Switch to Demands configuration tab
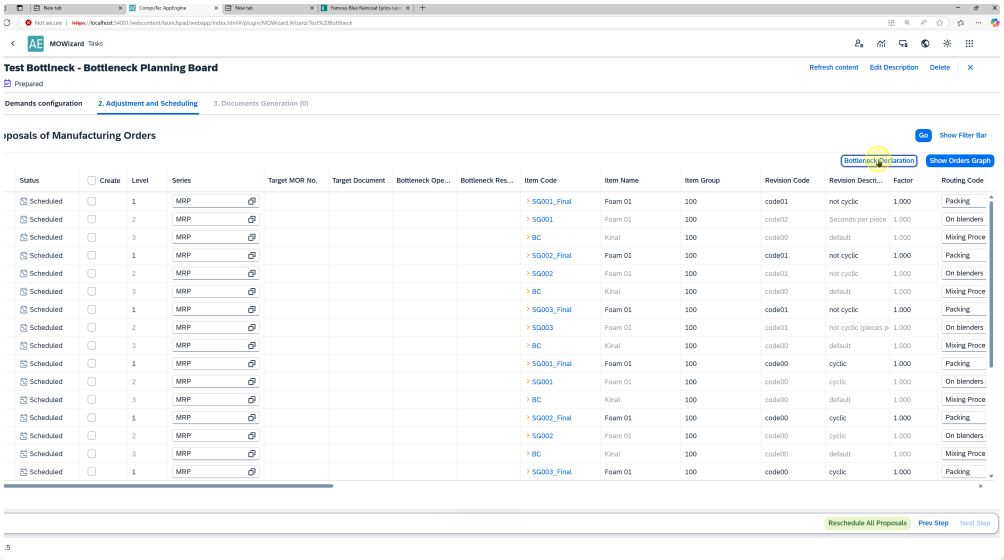This screenshot has width=1004, height=560. coord(43,103)
